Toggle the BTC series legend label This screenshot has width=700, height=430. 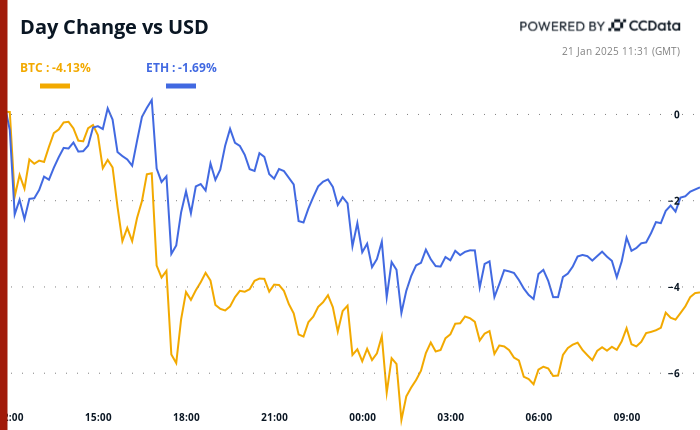click(x=55, y=68)
